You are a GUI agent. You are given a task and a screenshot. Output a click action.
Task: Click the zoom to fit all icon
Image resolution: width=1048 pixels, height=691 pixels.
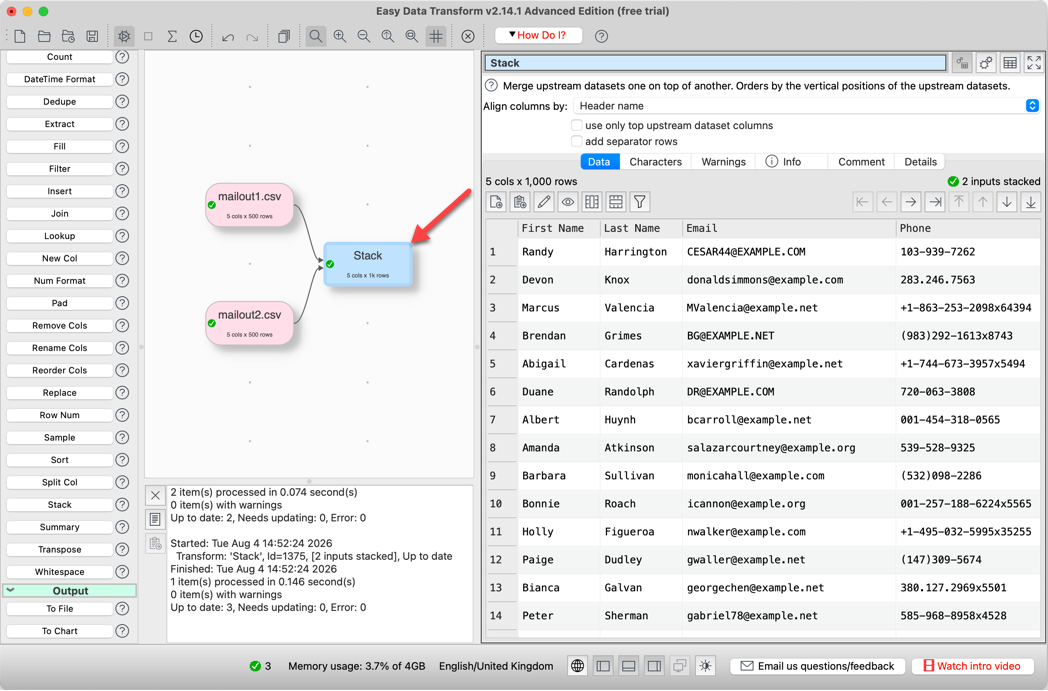click(388, 36)
